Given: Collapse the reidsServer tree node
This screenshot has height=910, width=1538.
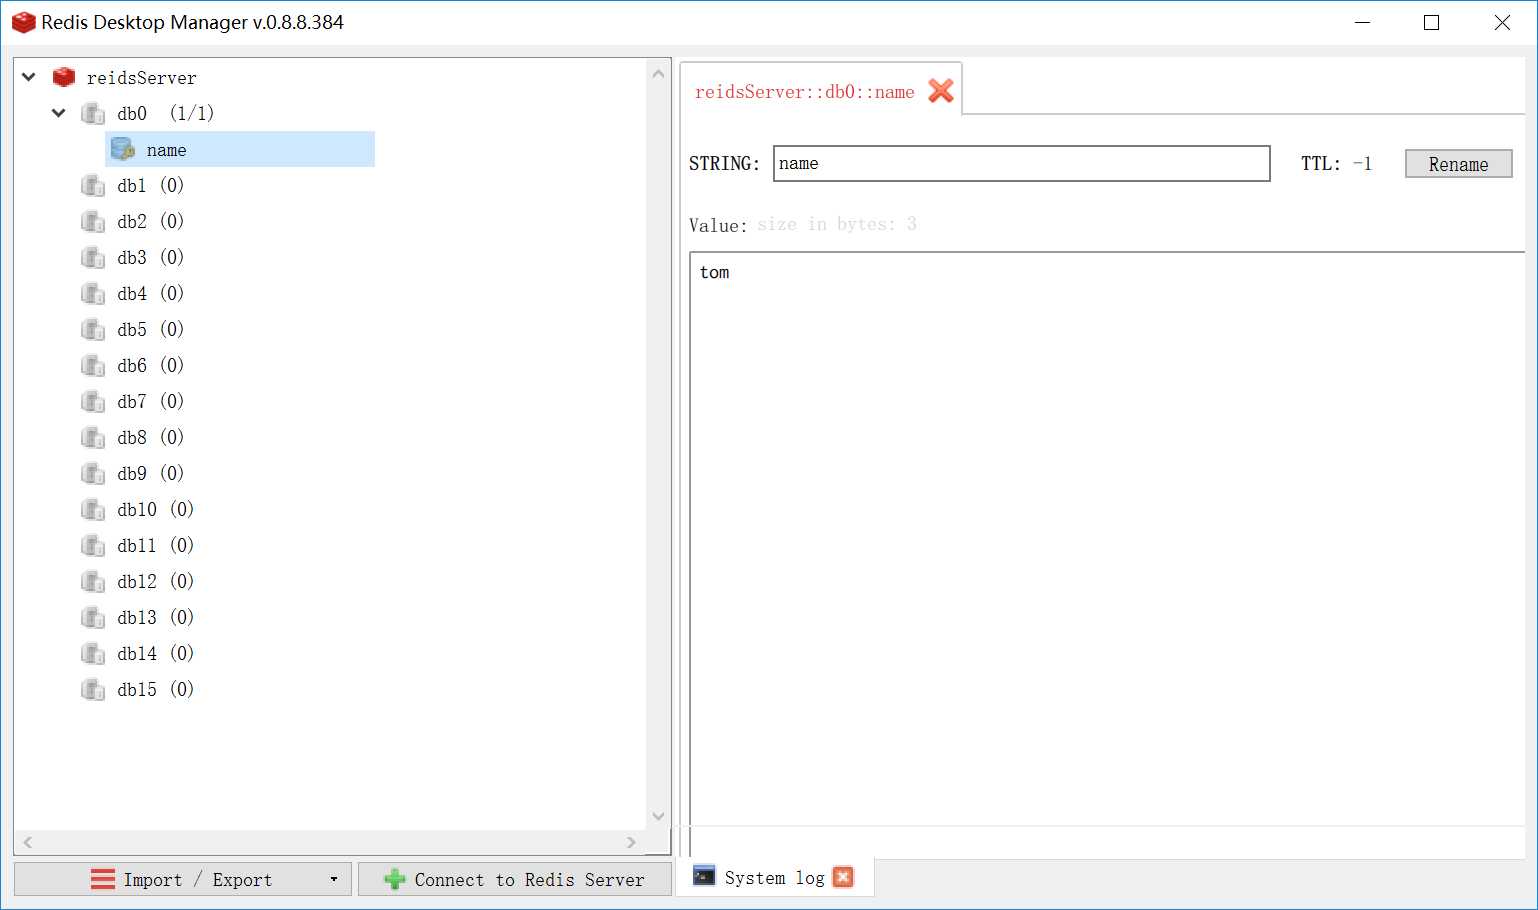Looking at the screenshot, I should point(29,77).
